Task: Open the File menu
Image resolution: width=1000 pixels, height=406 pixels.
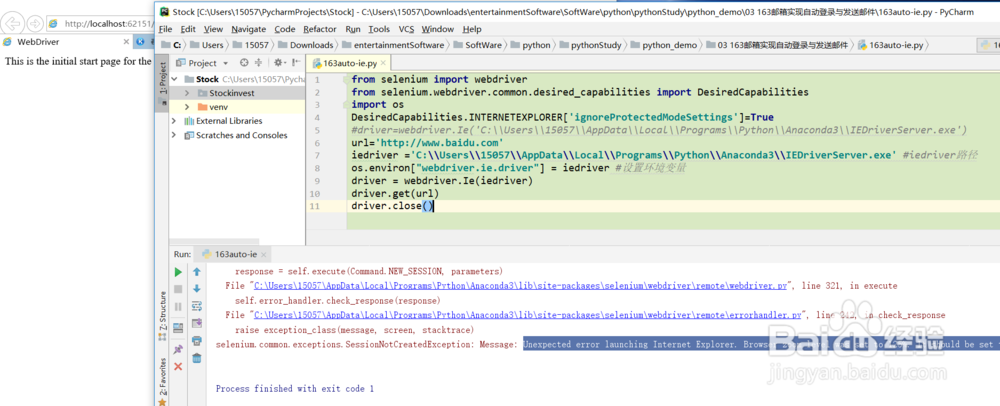Action: tap(165, 29)
